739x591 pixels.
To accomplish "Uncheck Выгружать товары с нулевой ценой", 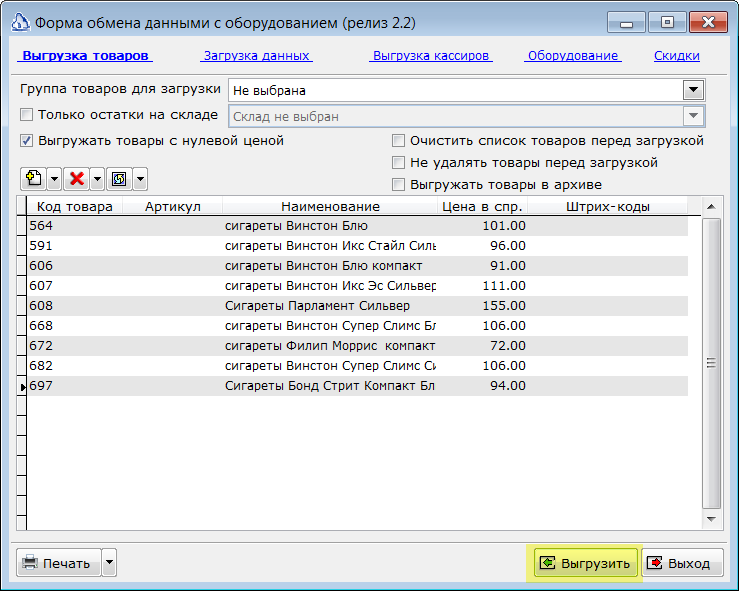I will point(26,140).
